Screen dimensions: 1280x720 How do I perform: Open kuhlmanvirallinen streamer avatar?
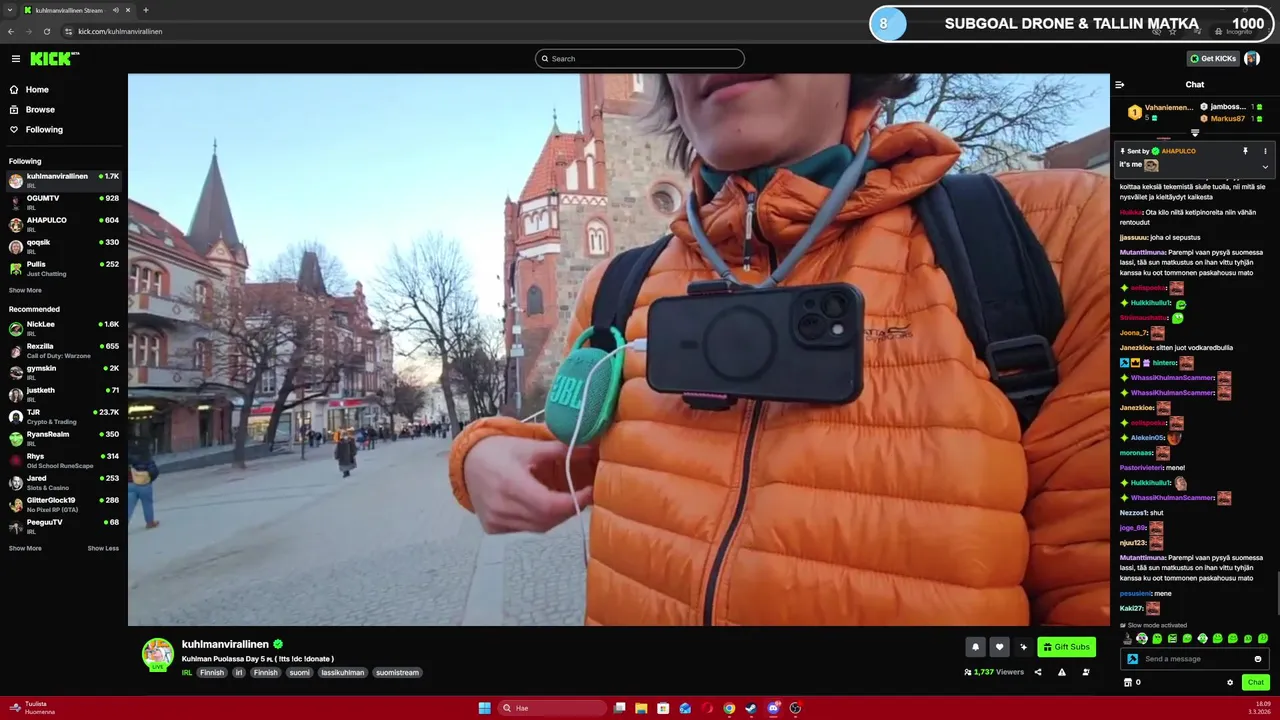158,654
